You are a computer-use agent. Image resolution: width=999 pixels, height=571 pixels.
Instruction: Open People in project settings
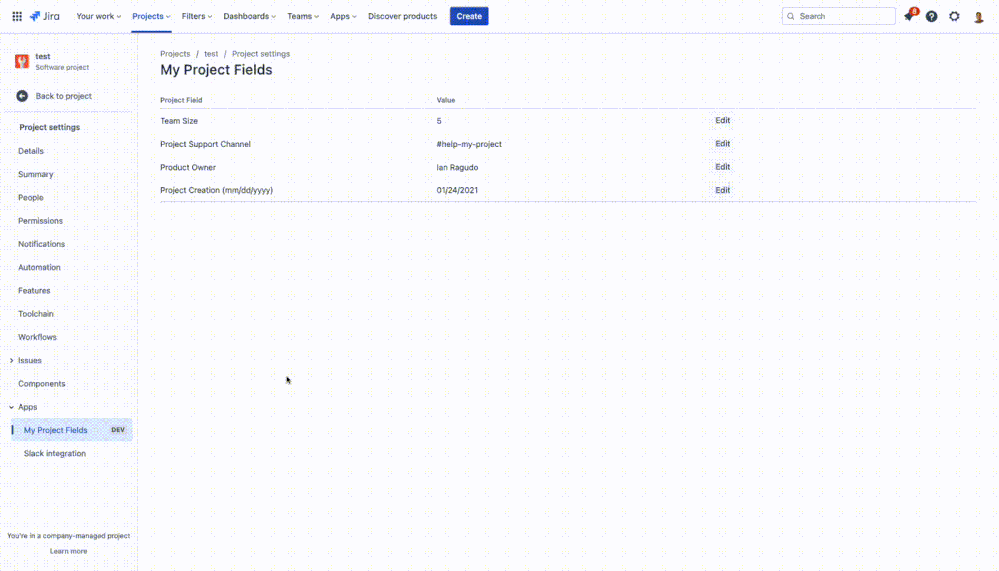click(31, 198)
